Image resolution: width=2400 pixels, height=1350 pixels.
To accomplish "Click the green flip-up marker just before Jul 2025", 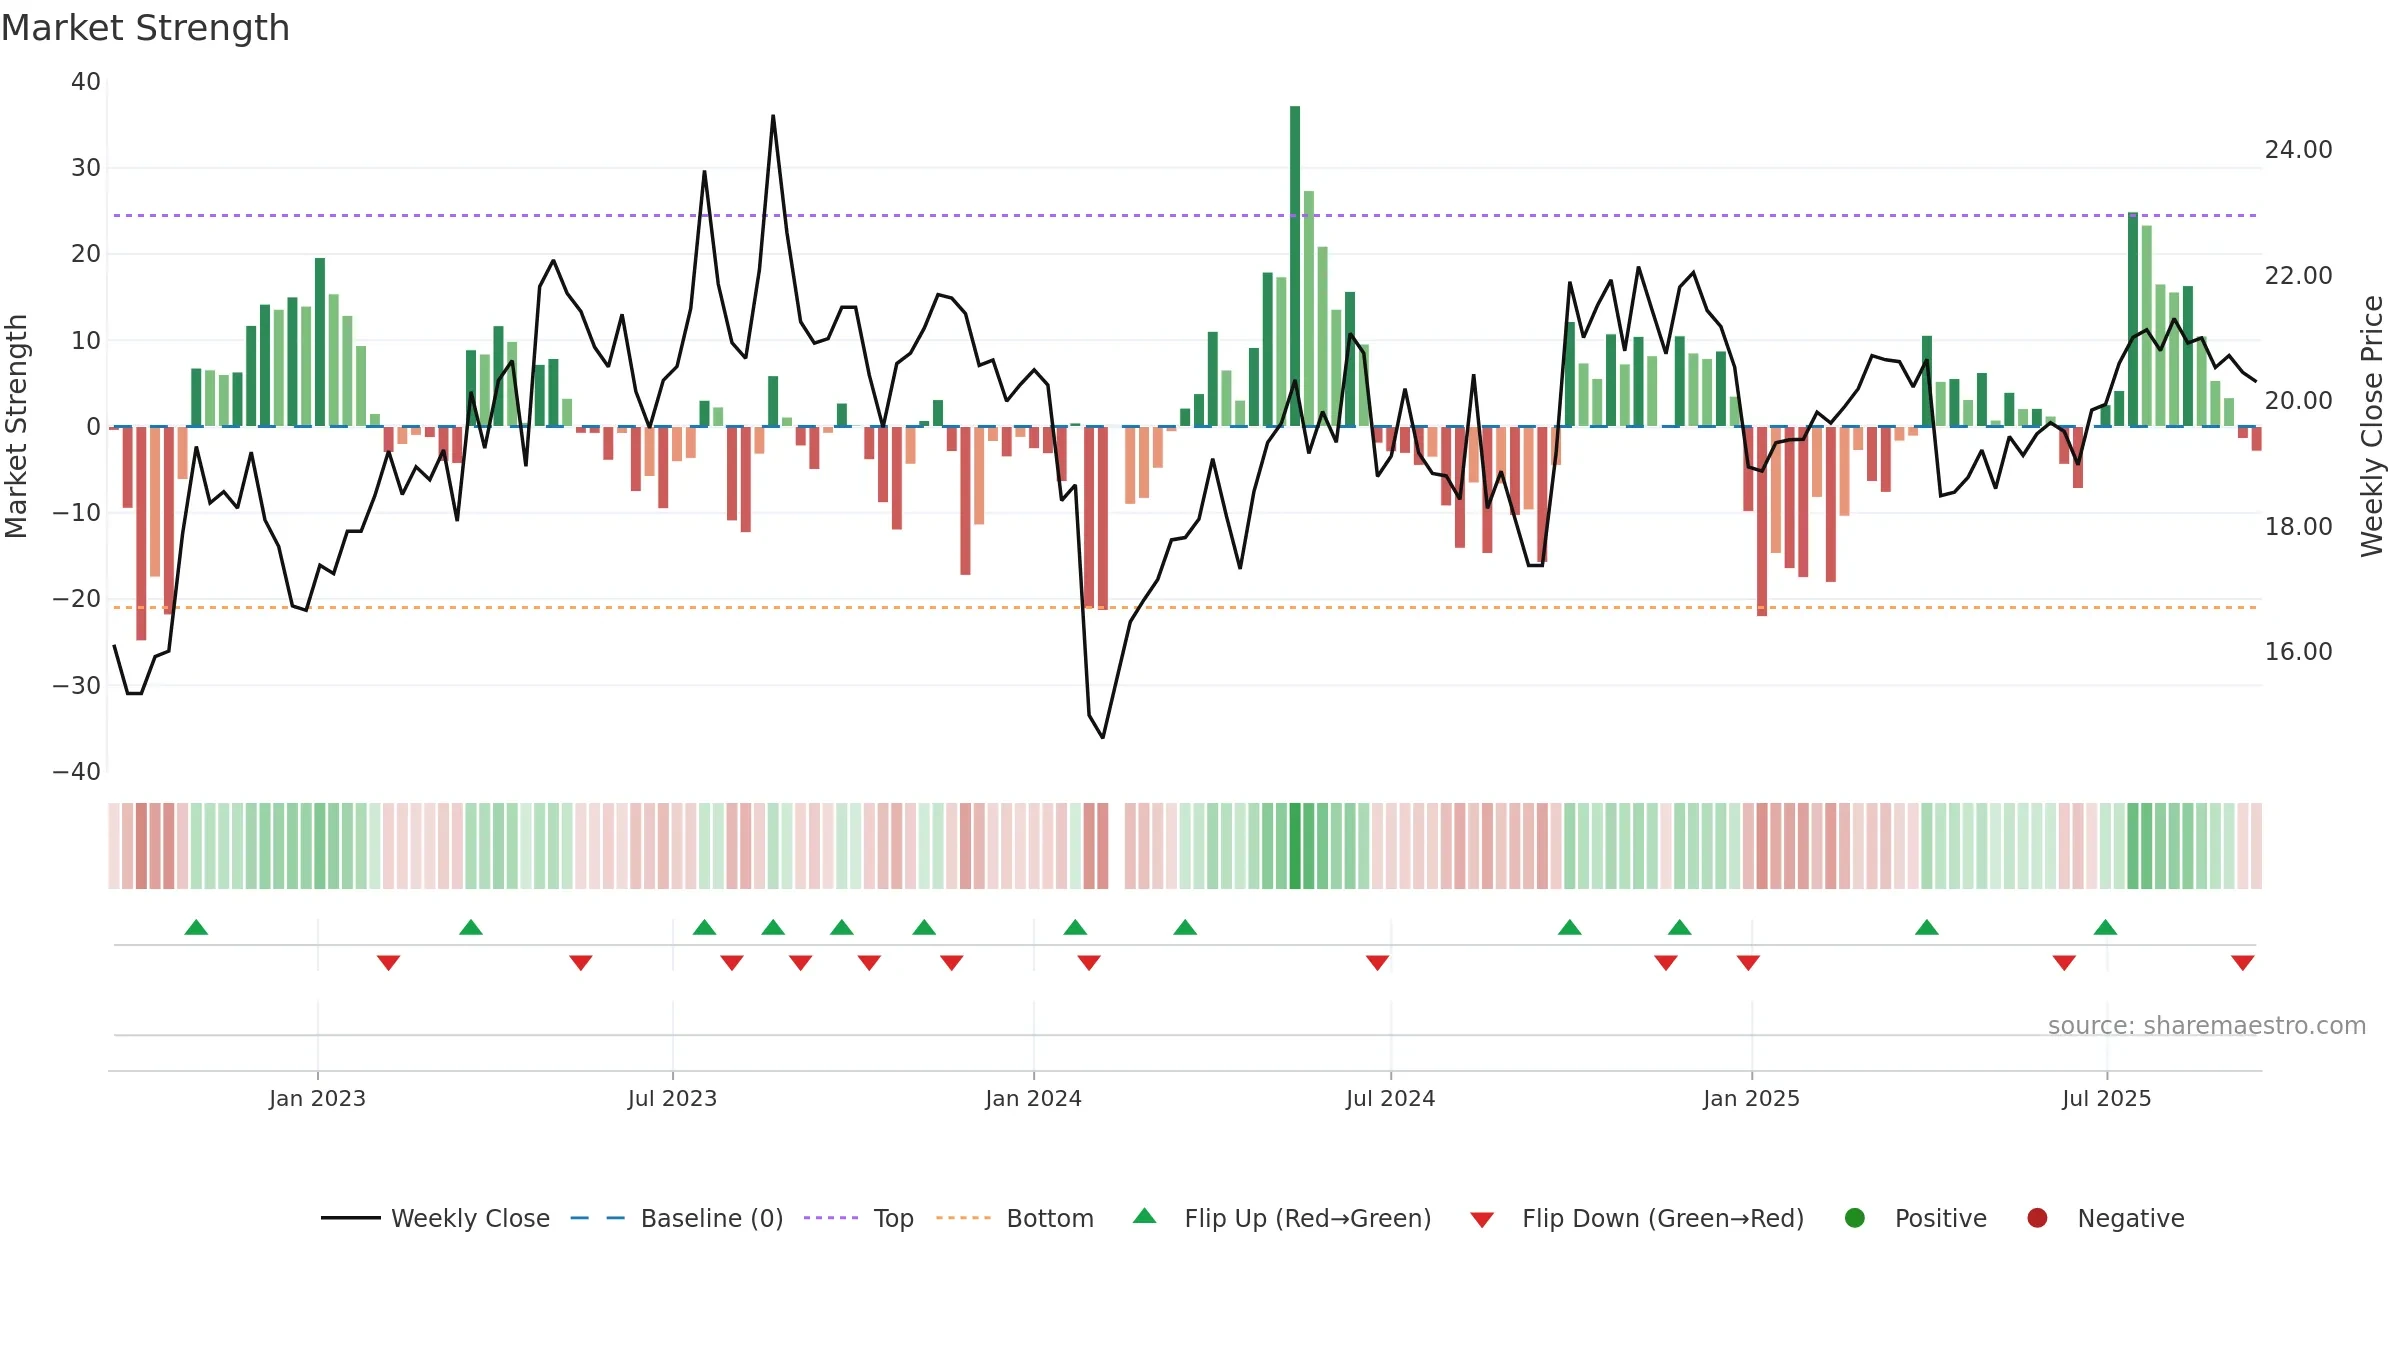I will coord(2105,927).
